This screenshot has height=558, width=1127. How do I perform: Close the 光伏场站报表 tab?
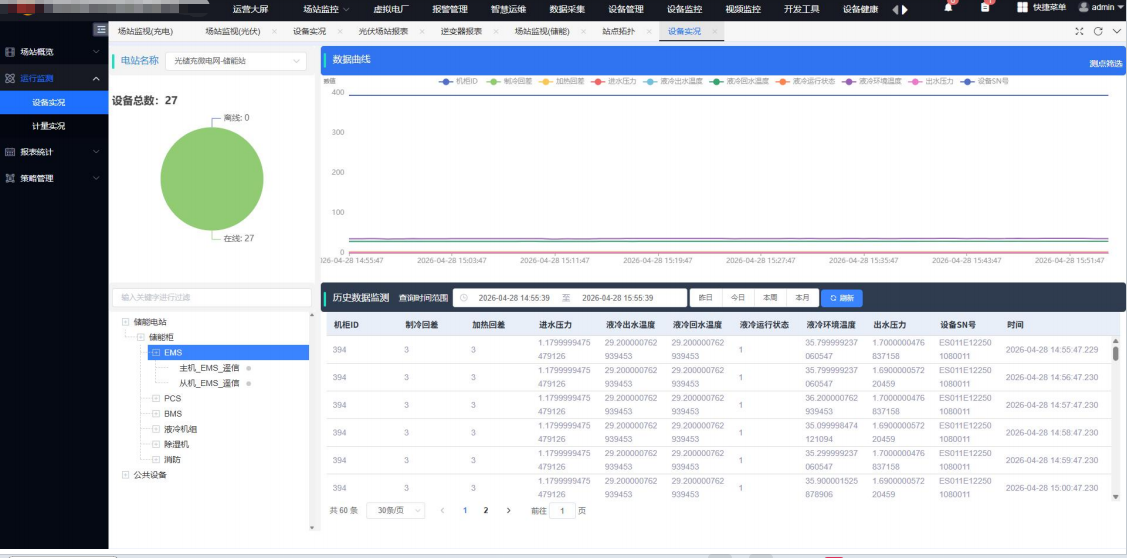pyautogui.click(x=422, y=32)
